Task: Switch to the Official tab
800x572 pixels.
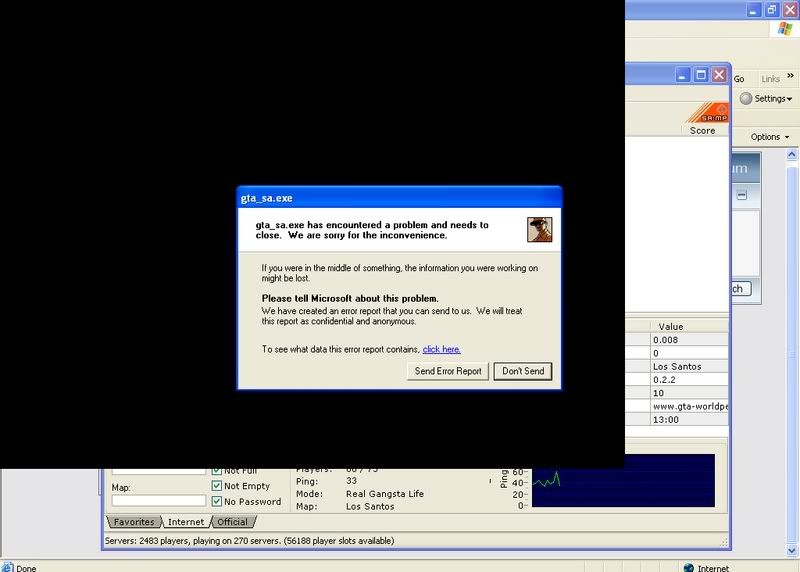Action: (x=232, y=522)
